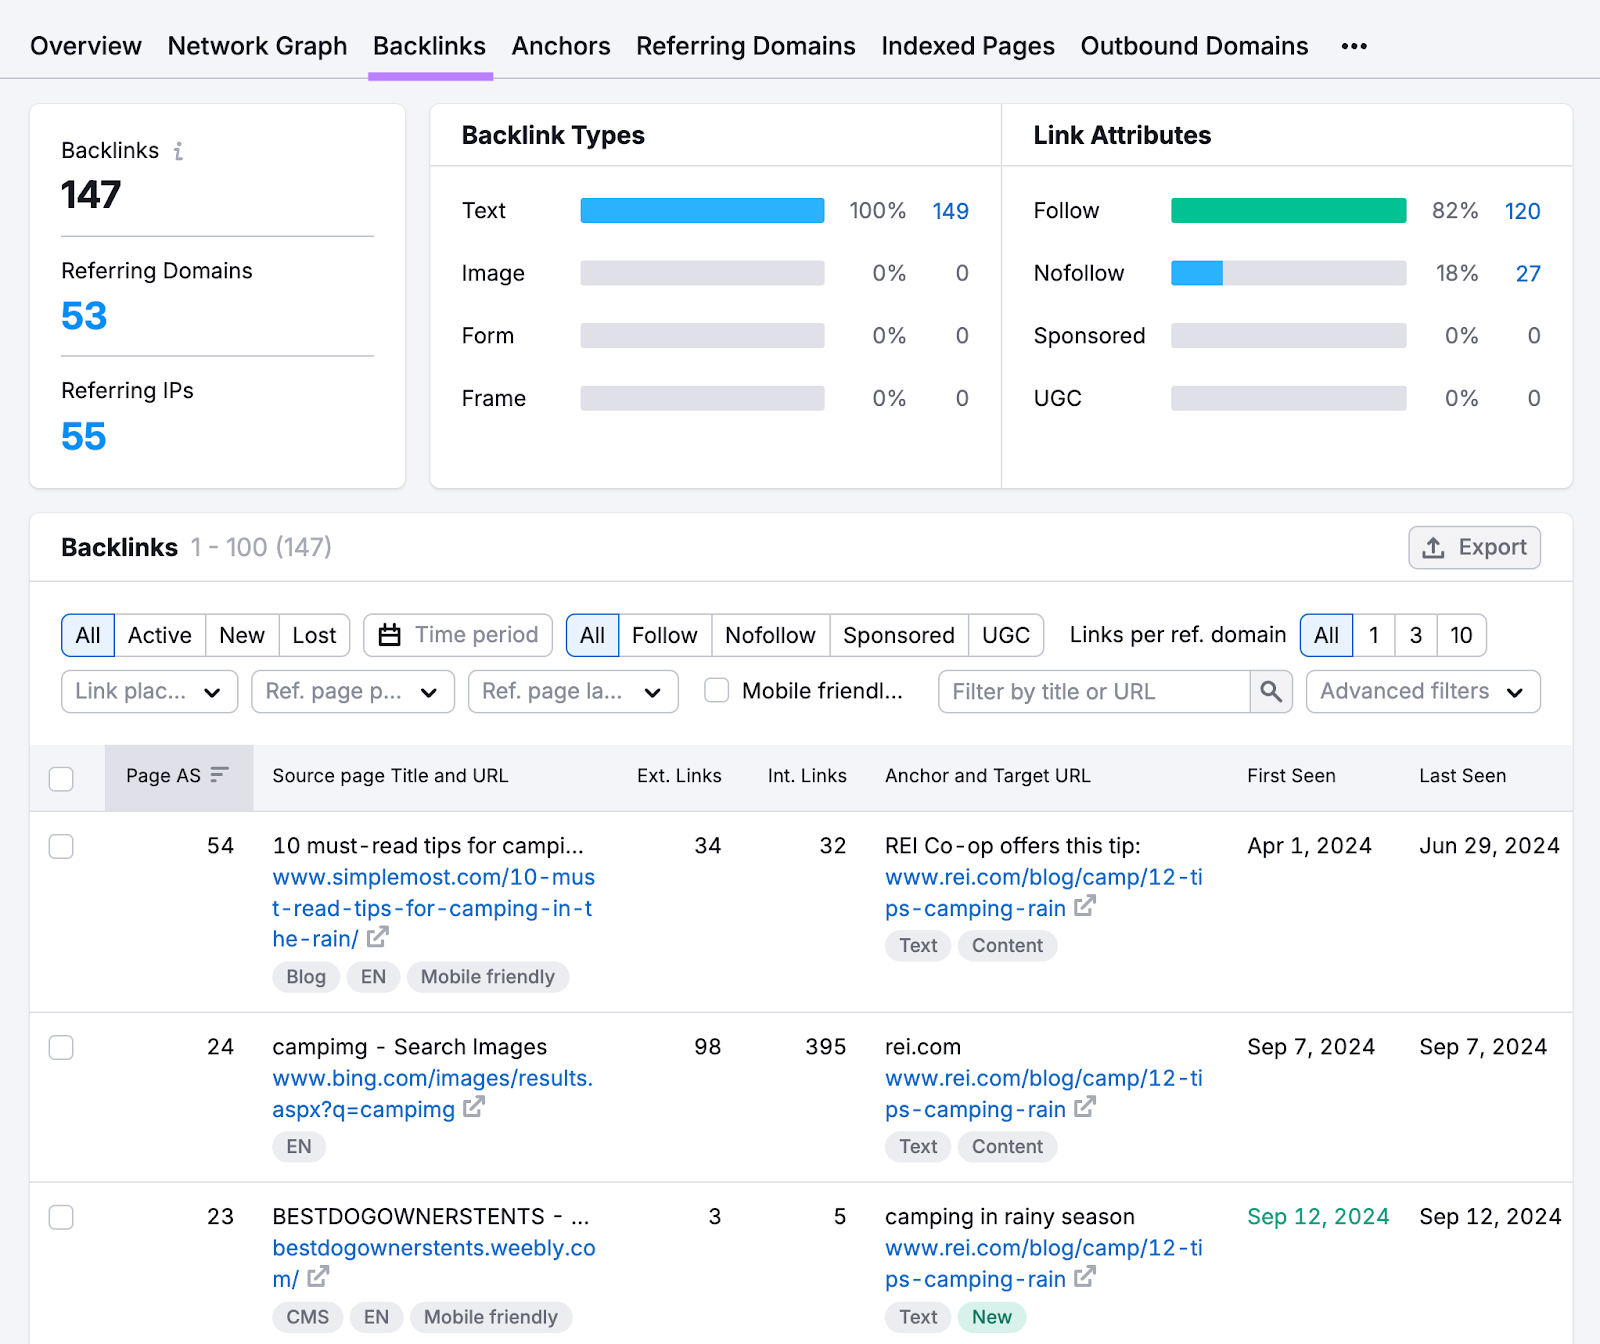1600x1344 pixels.
Task: Click the Export upload icon
Action: click(1434, 547)
